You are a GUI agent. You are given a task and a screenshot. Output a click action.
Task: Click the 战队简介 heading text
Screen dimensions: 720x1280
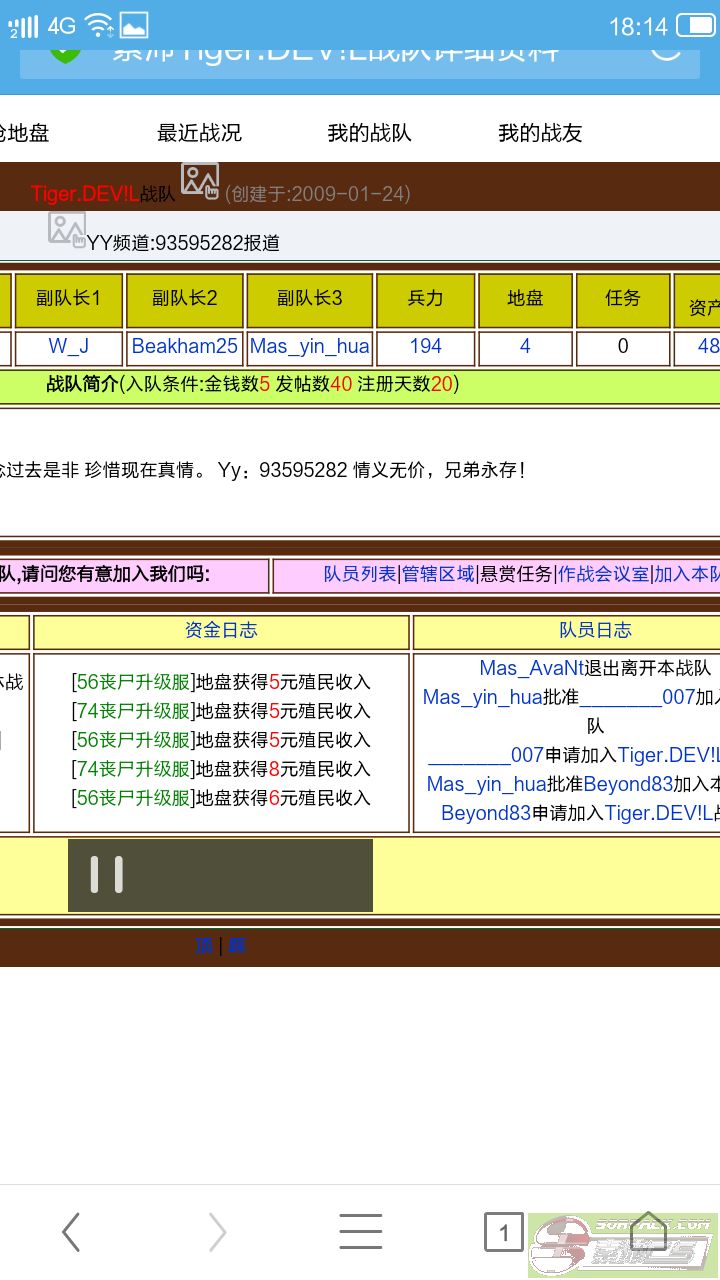point(83,383)
